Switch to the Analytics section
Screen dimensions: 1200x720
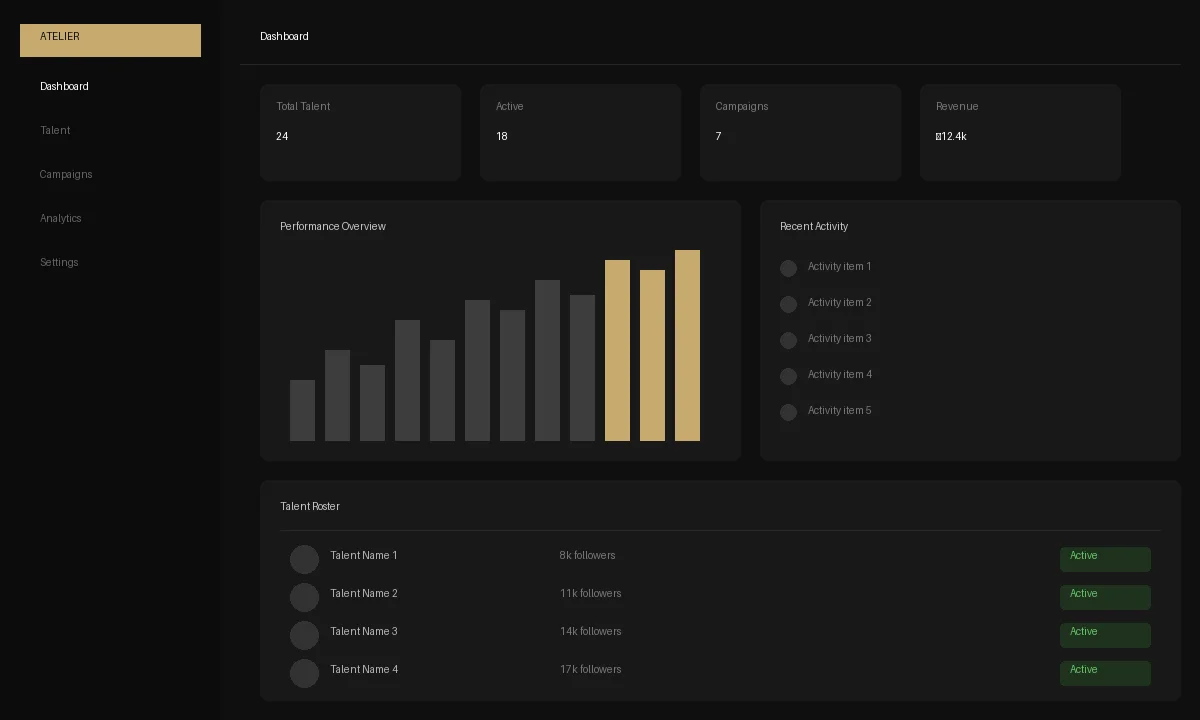pyautogui.click(x=60, y=218)
